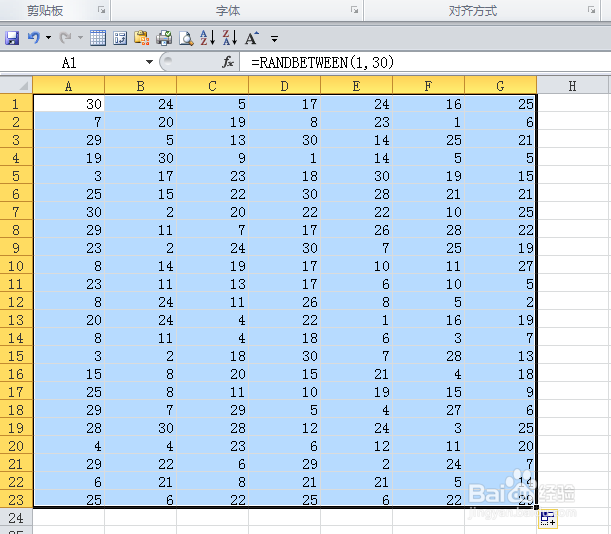Click cell C15 containing 18
This screenshot has height=534, width=611.
click(212, 356)
